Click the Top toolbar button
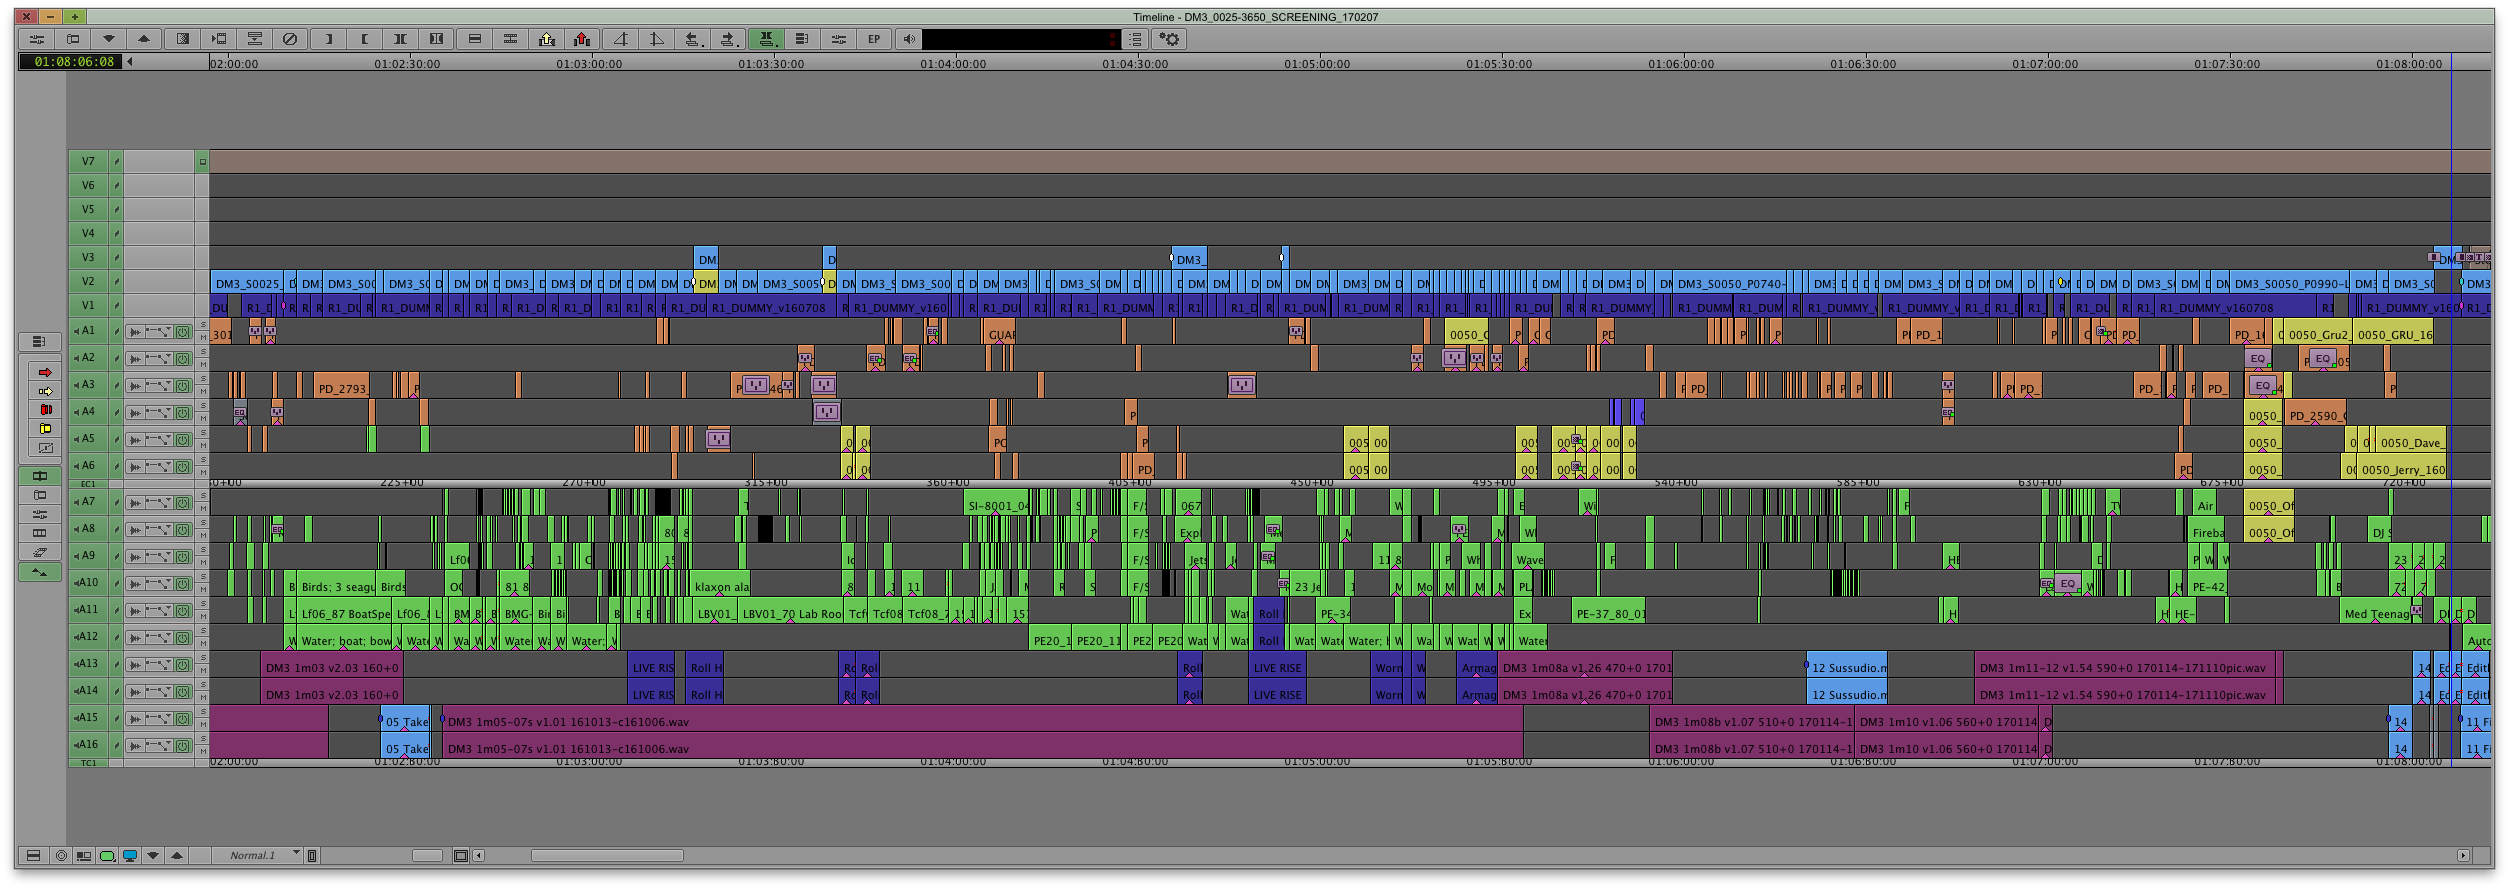The image size is (2509, 889). pyautogui.click(x=620, y=39)
